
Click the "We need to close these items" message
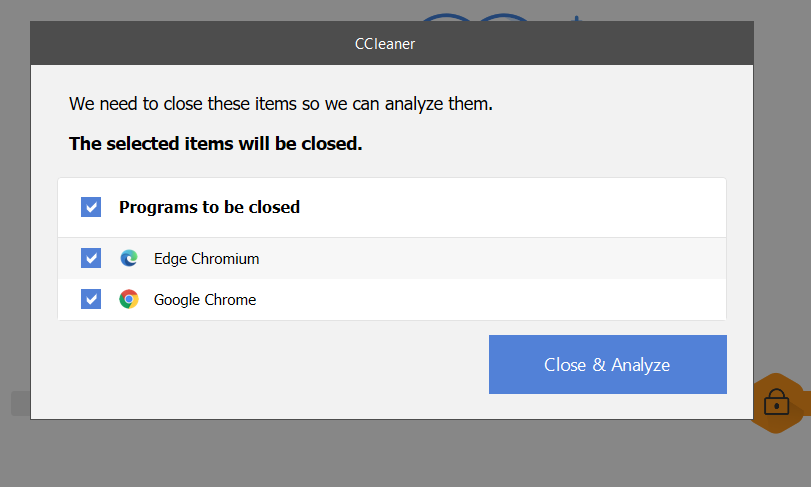[280, 103]
